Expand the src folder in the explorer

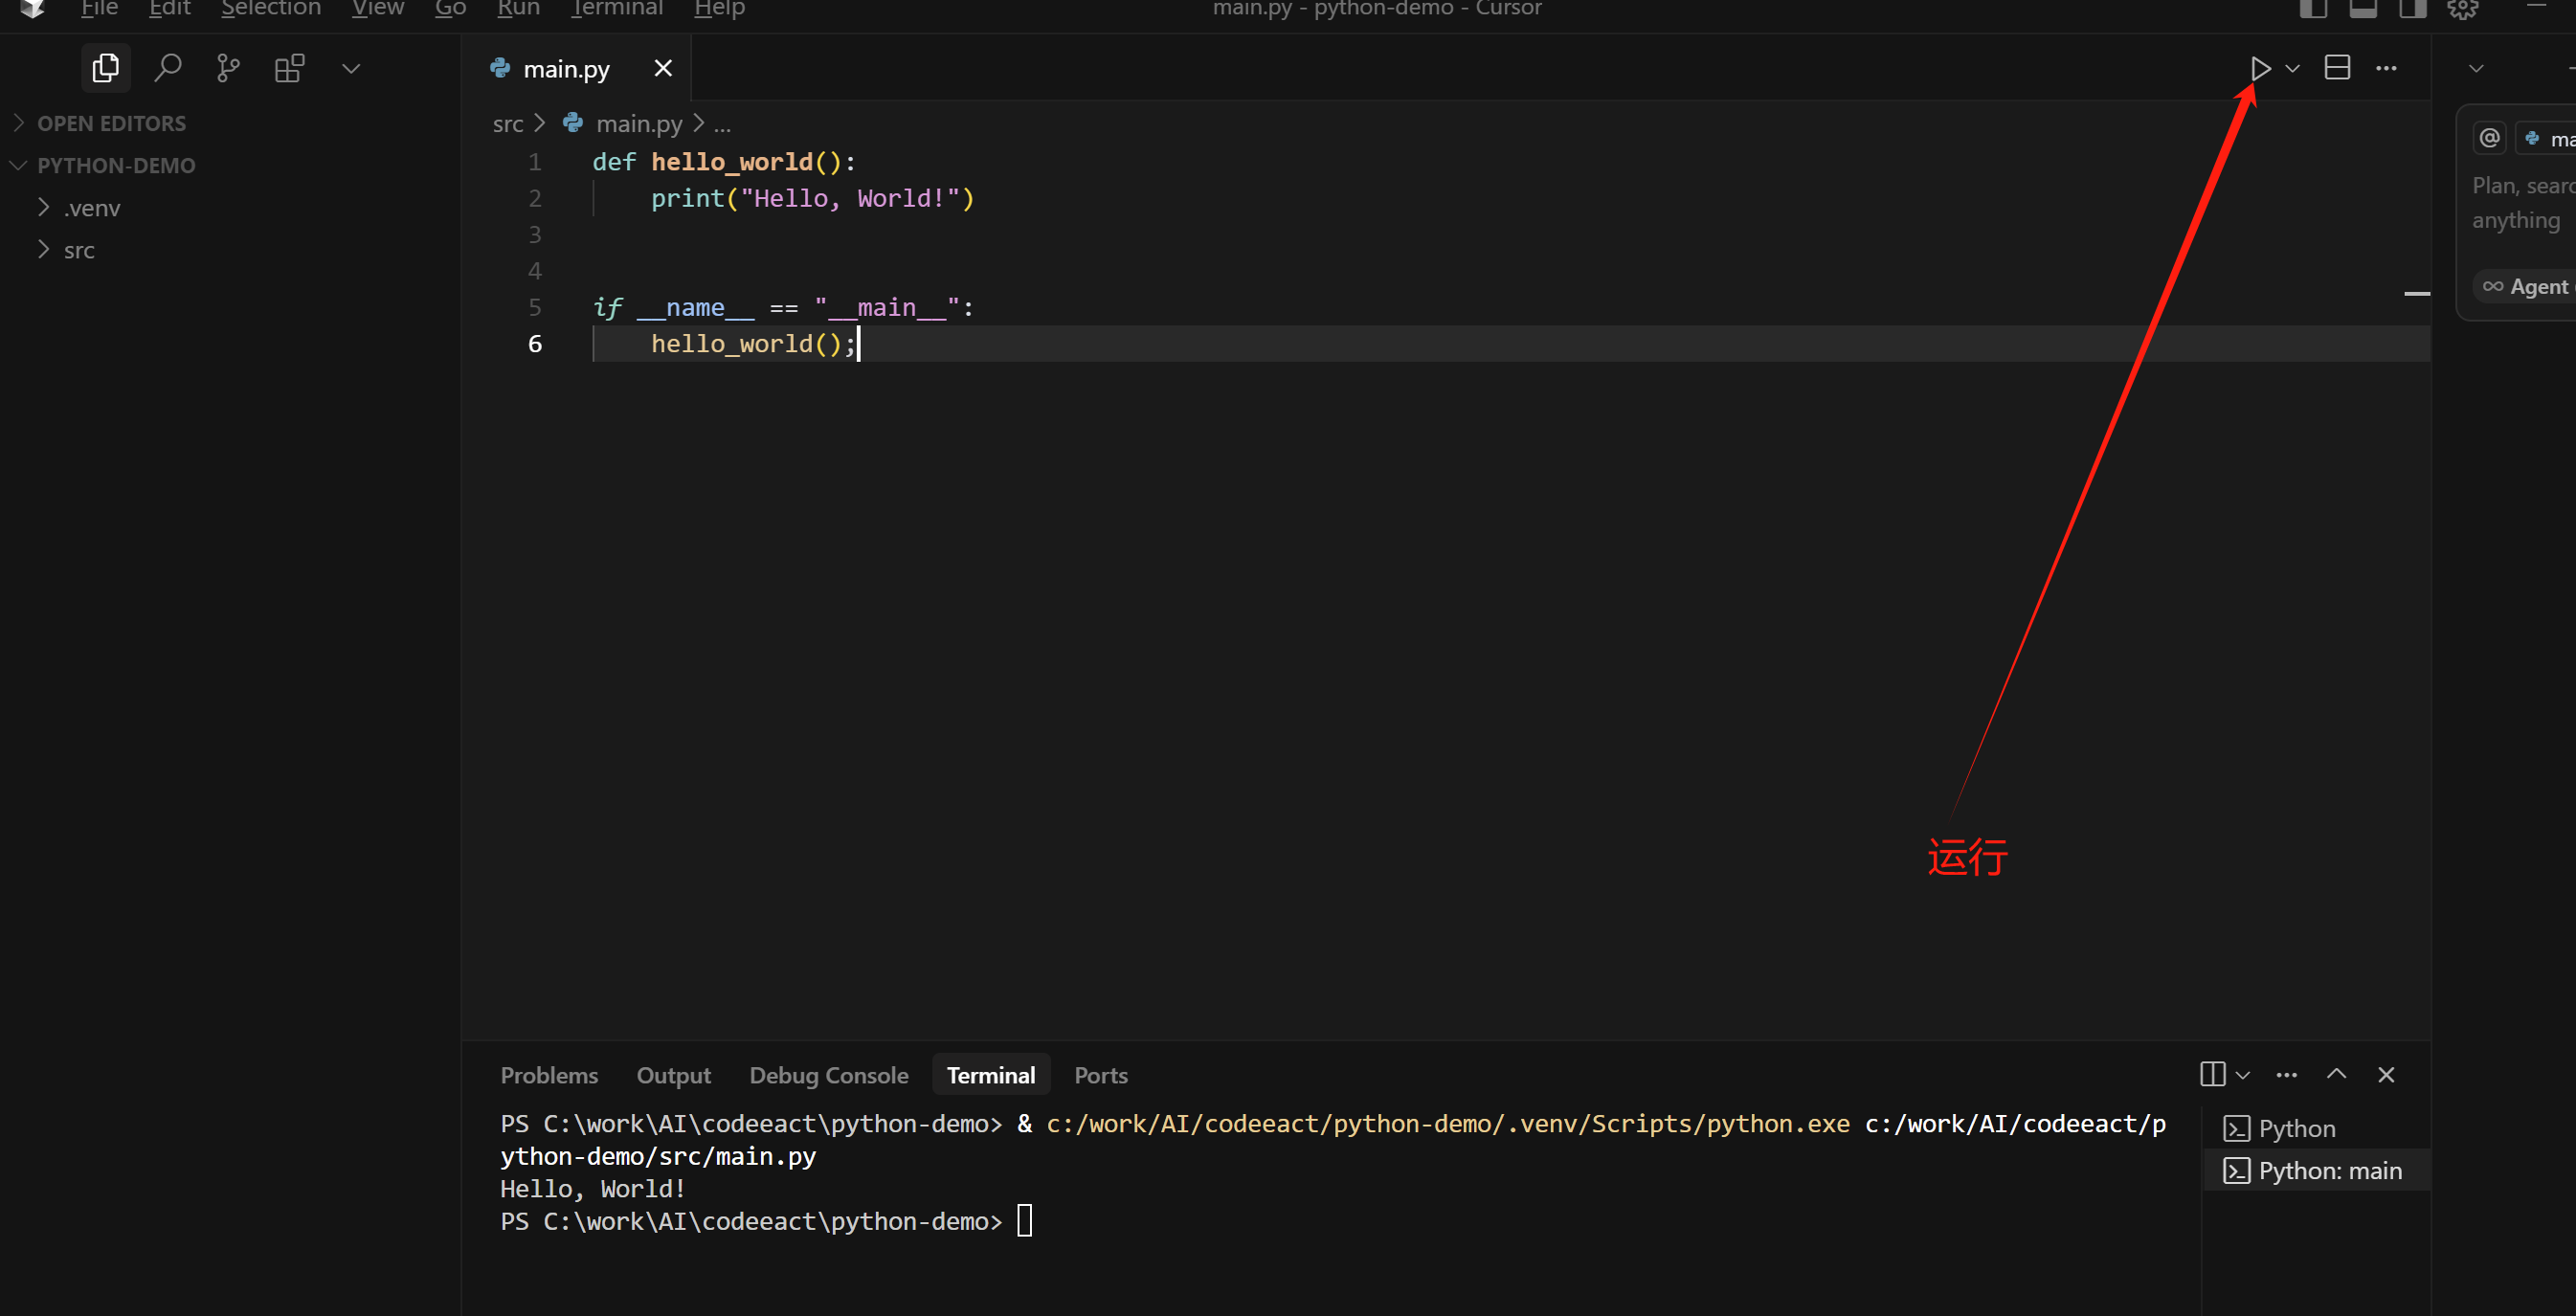[79, 250]
